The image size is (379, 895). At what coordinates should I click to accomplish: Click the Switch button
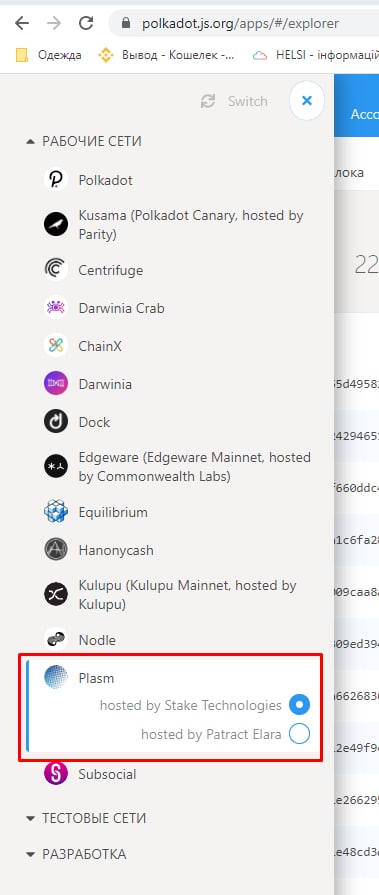coord(234,101)
